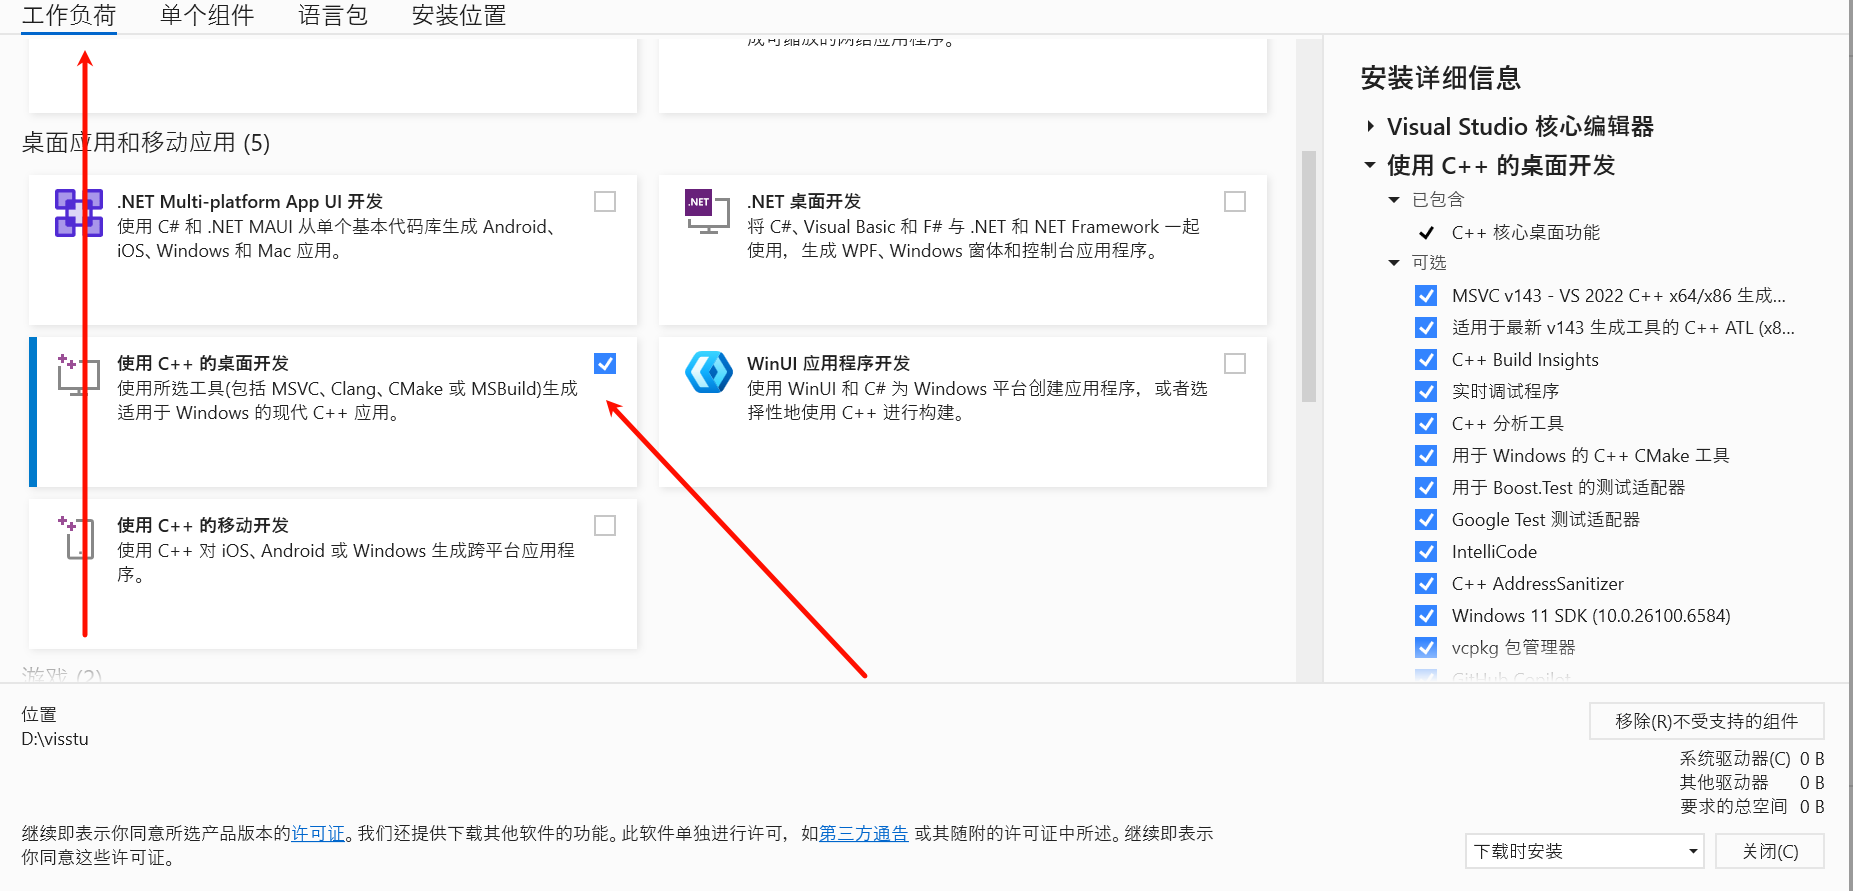Click the 其他驱动器 label
This screenshot has width=1853, height=891.
coord(1724,783)
